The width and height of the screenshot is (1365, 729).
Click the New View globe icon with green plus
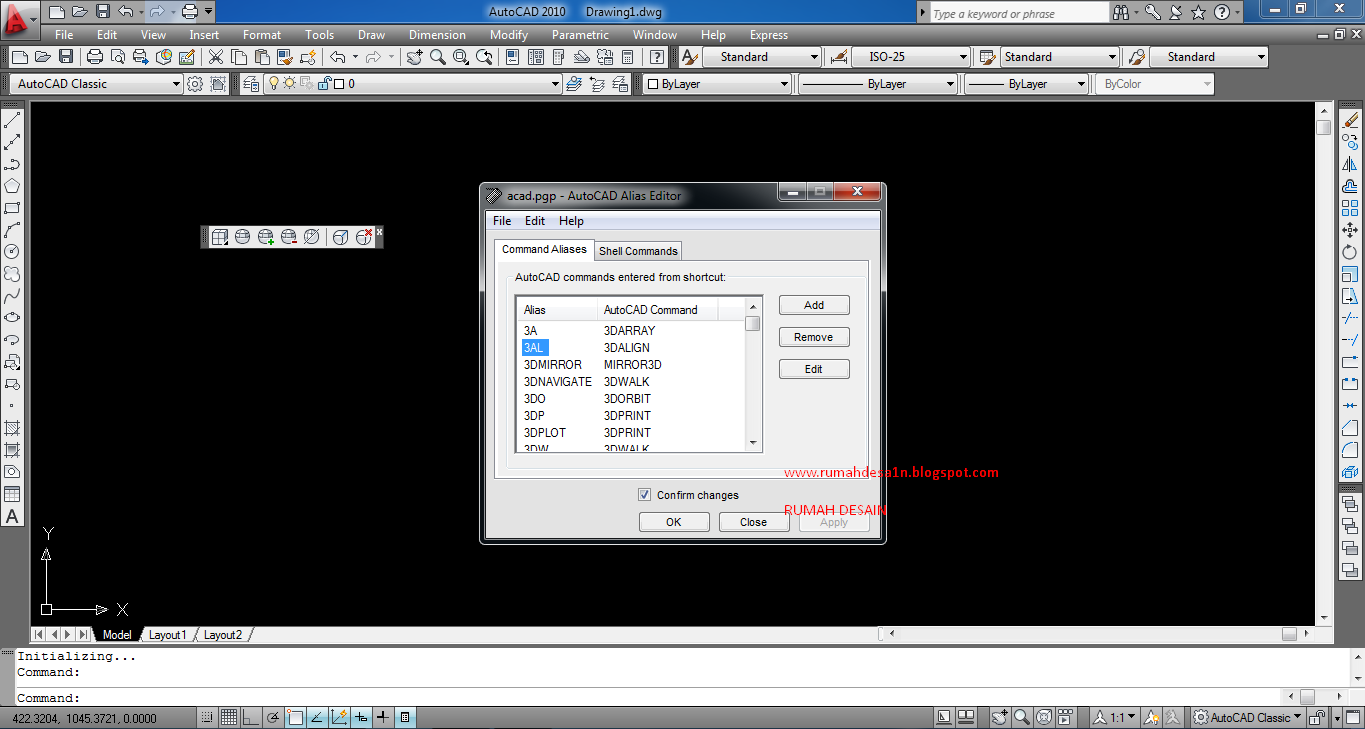266,237
